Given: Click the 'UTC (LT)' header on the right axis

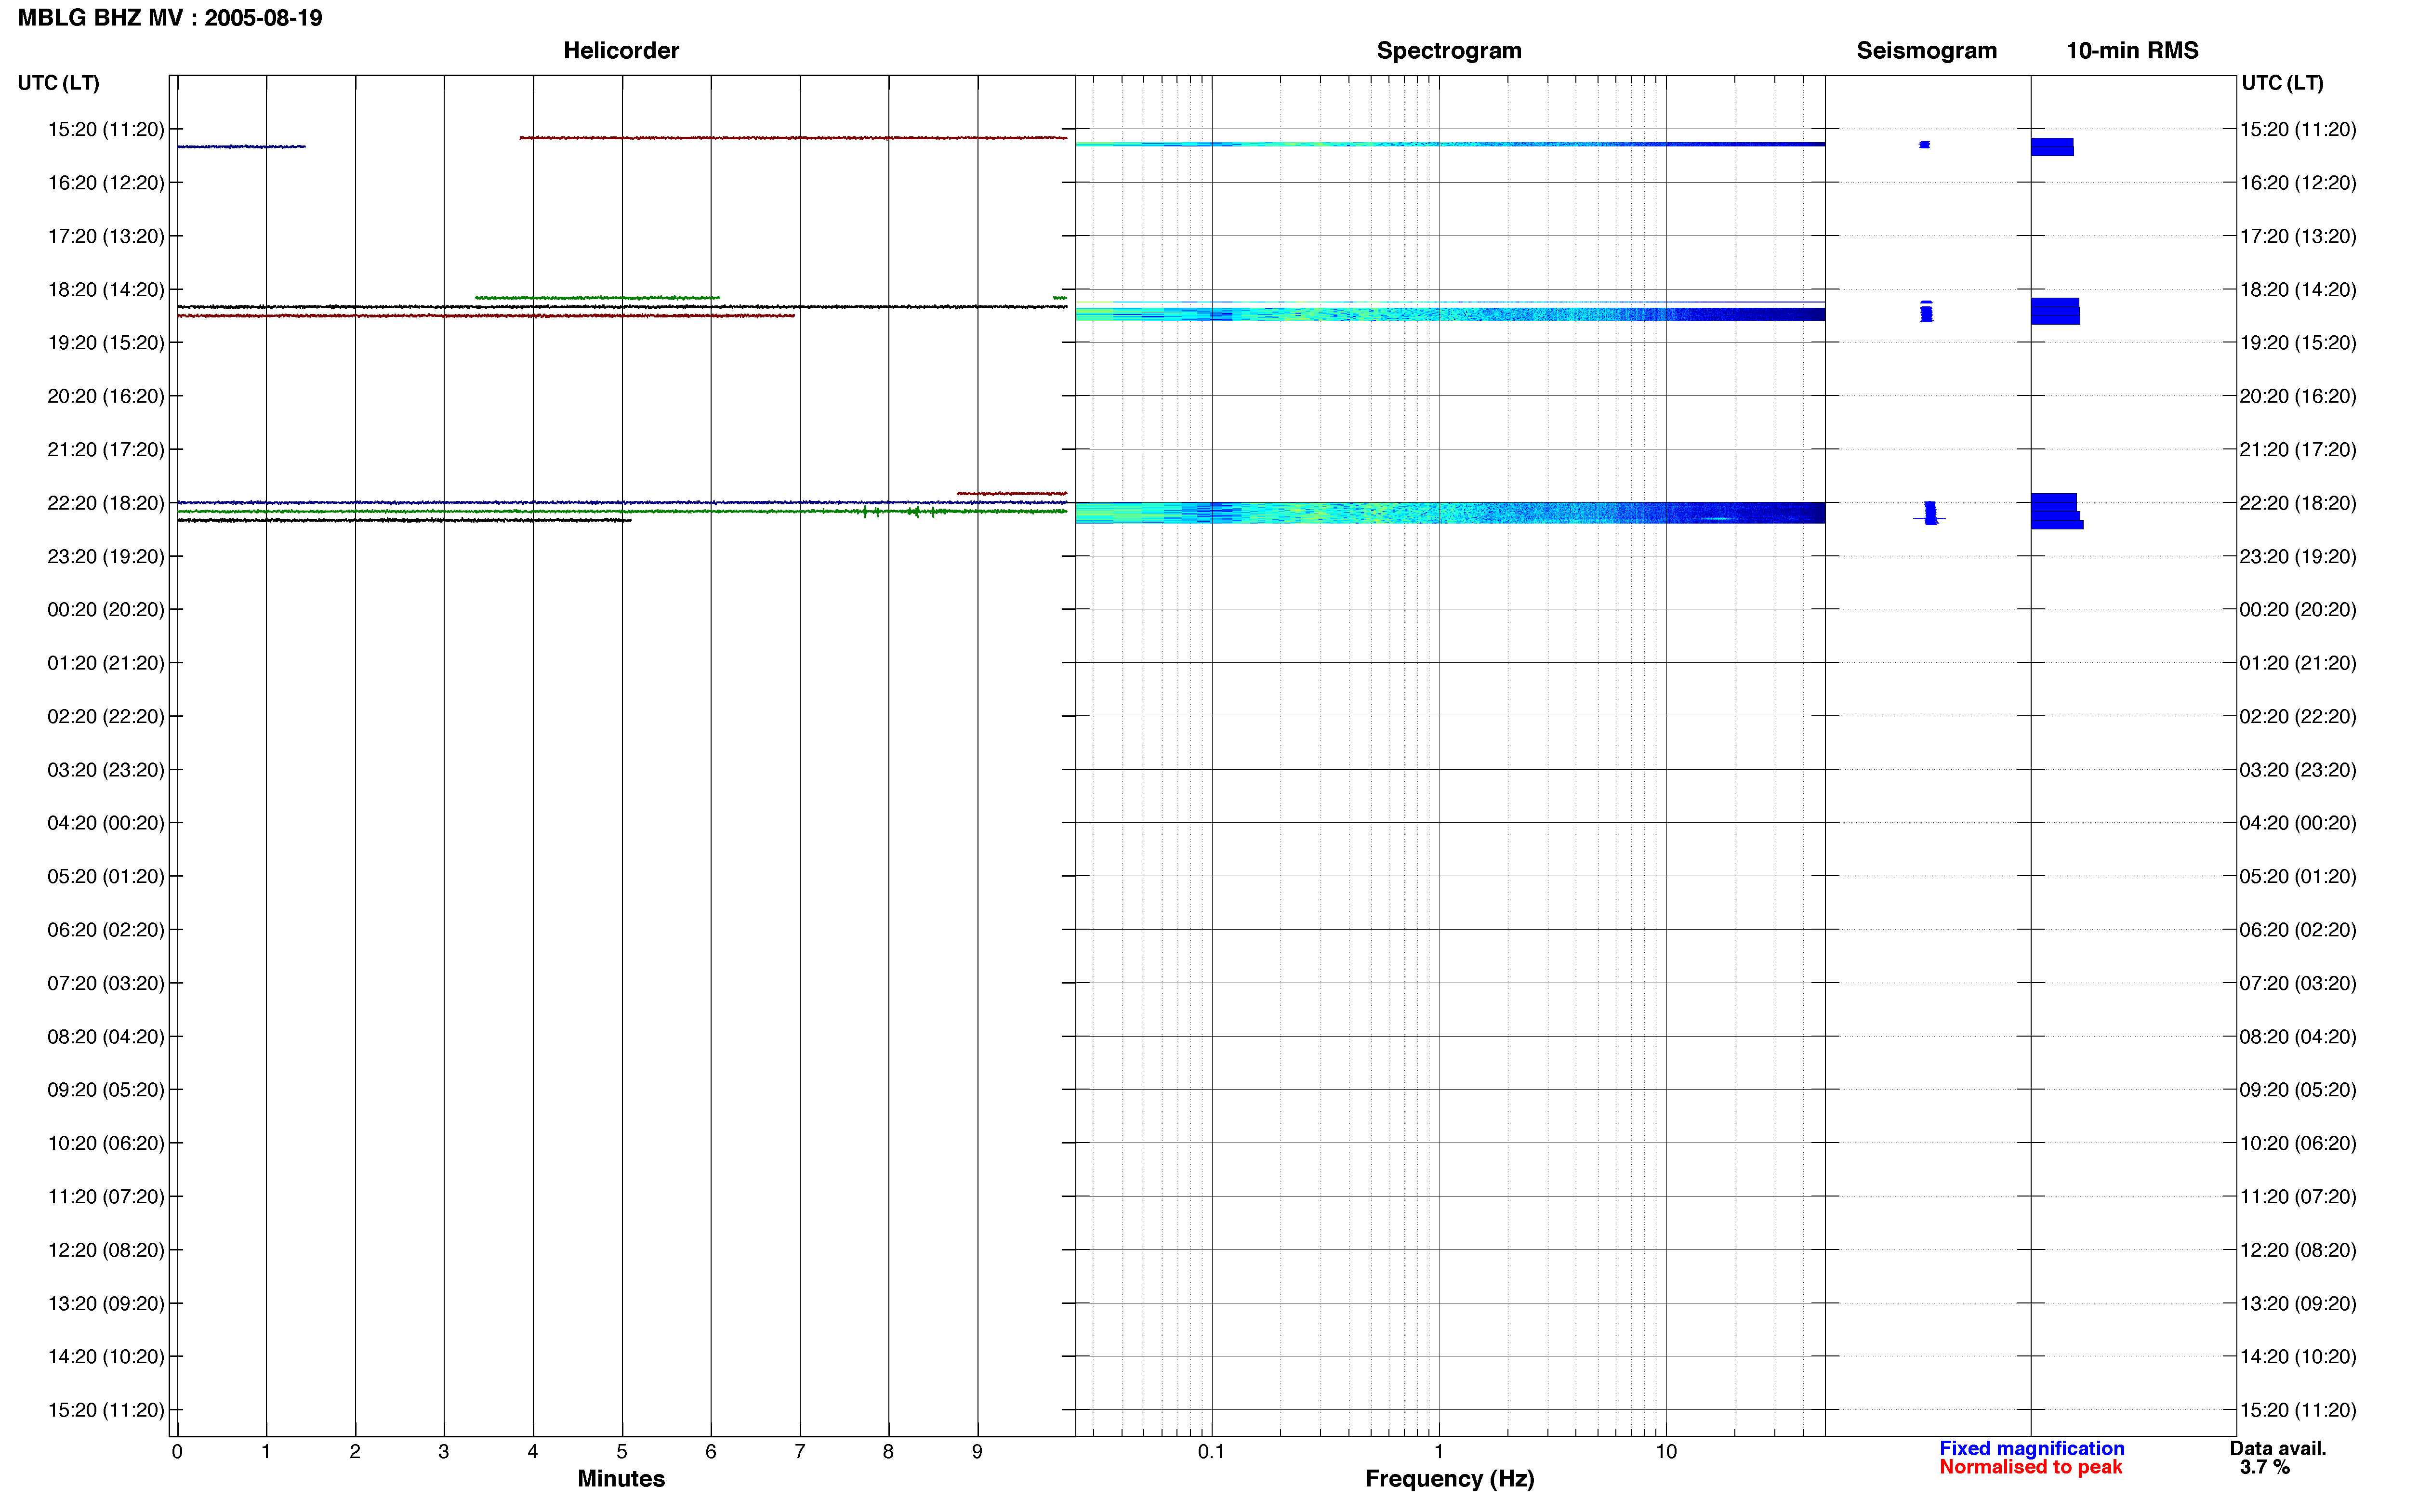Looking at the screenshot, I should (2282, 83).
